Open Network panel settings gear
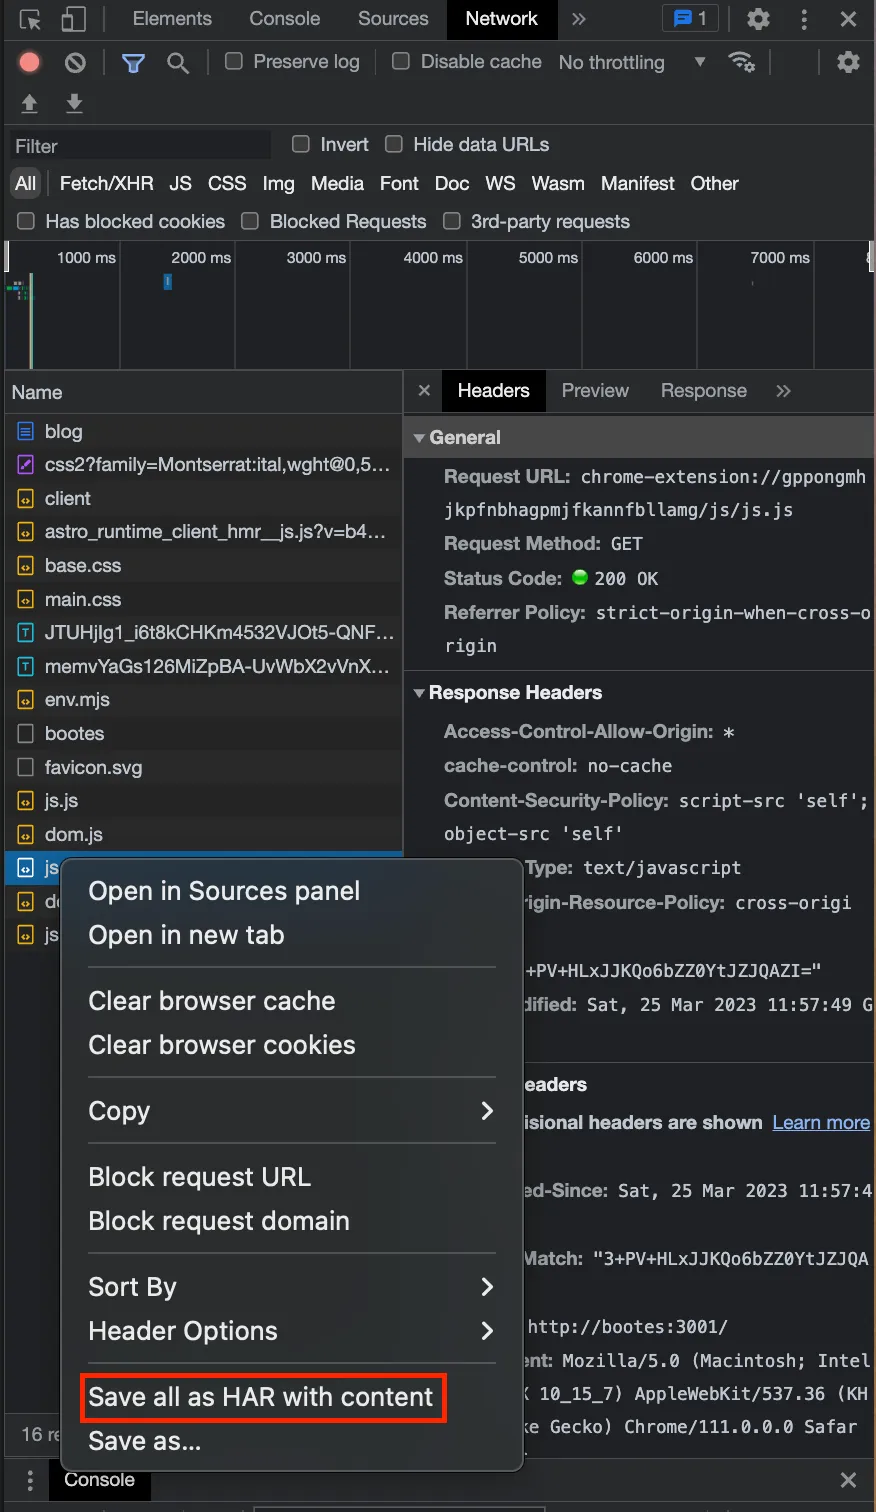876x1512 pixels. [x=848, y=62]
